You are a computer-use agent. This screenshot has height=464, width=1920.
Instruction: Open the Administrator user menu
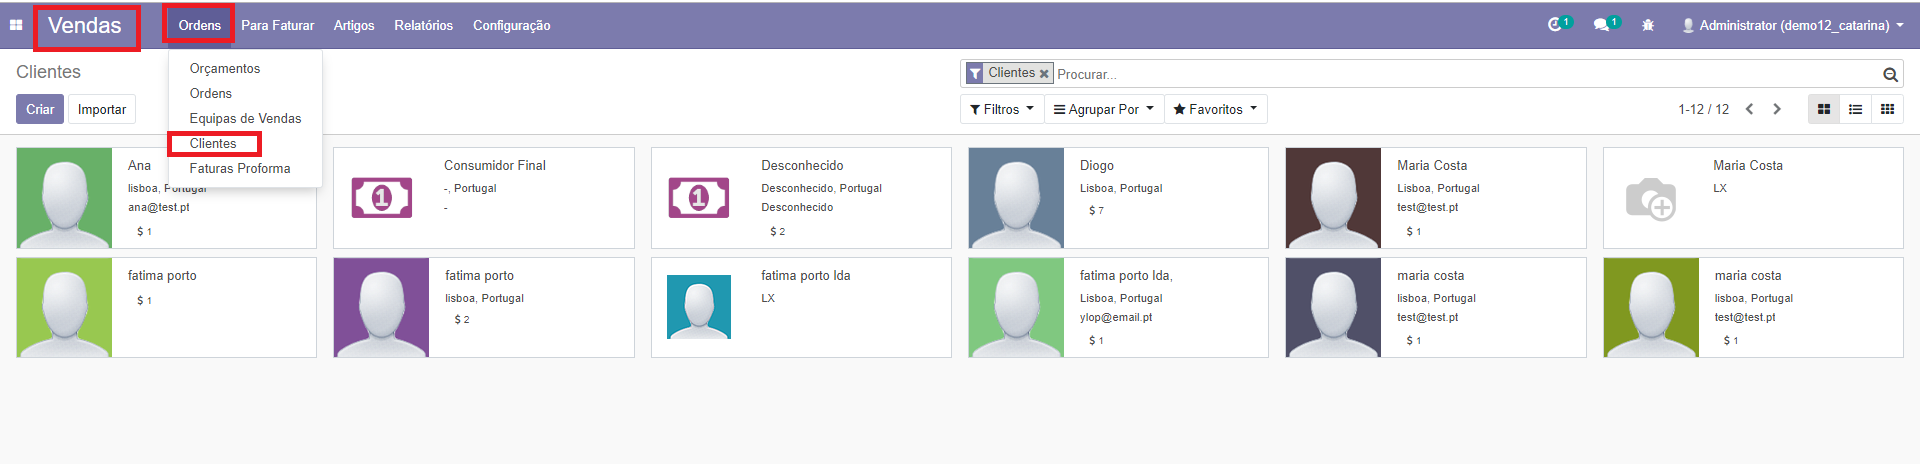pyautogui.click(x=1793, y=25)
